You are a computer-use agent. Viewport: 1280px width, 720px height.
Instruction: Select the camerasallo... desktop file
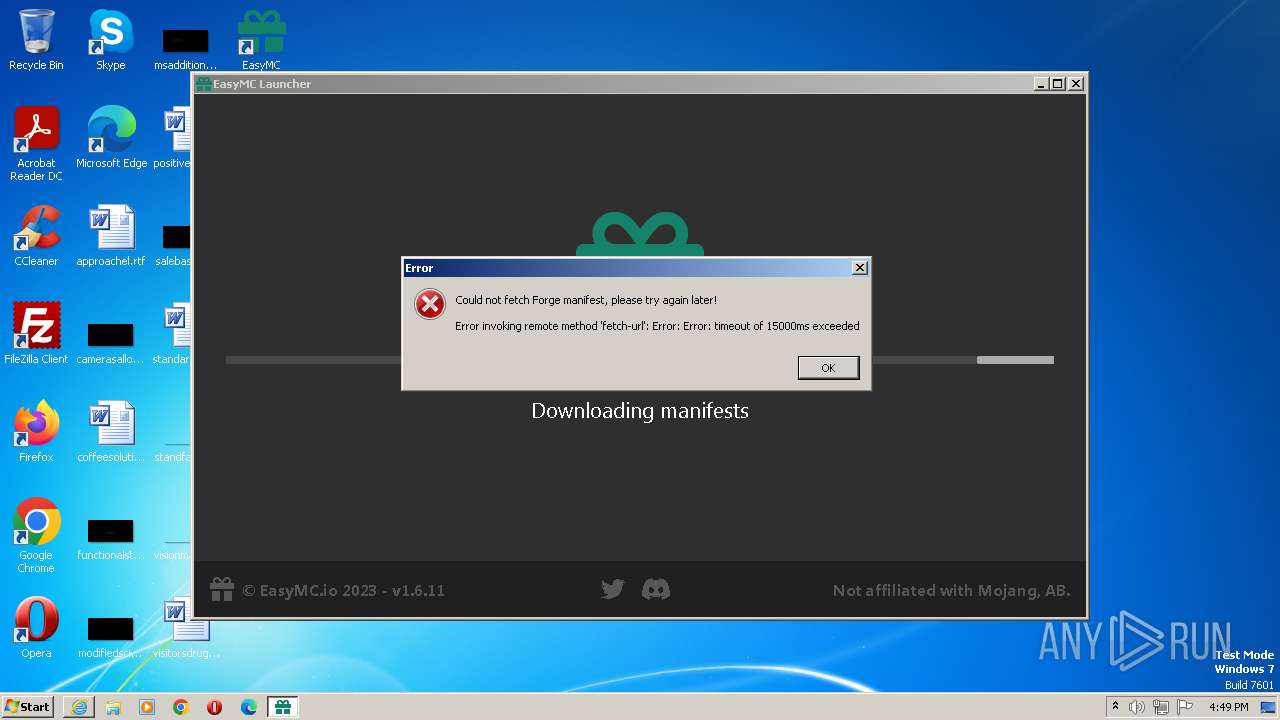coord(110,342)
